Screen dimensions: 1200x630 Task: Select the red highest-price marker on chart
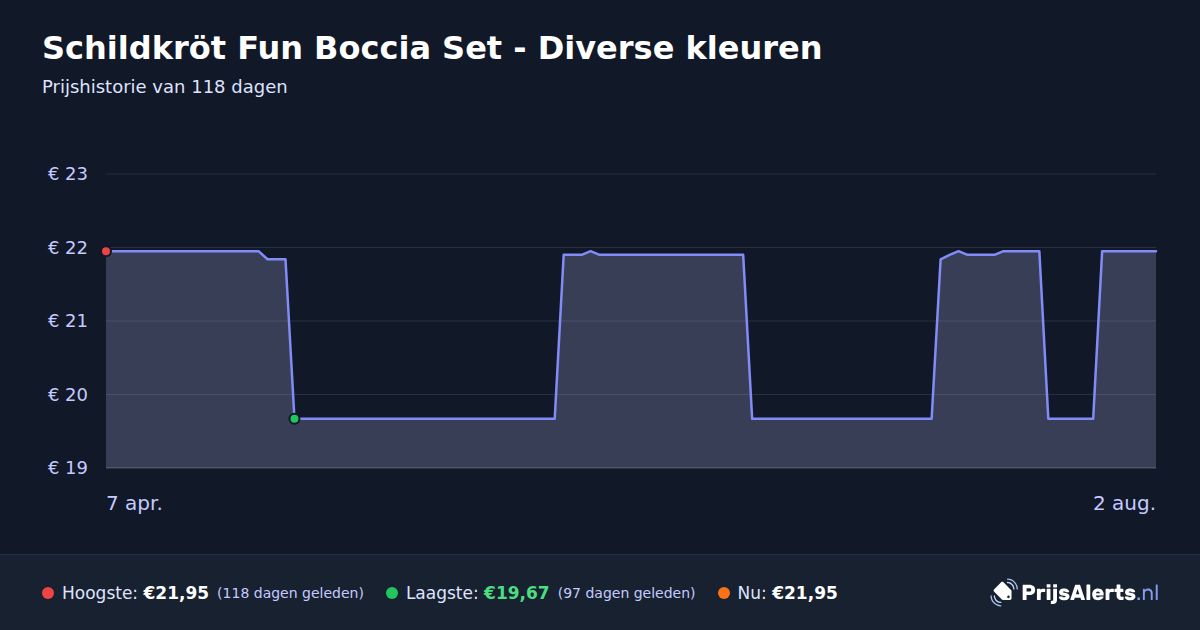click(106, 251)
